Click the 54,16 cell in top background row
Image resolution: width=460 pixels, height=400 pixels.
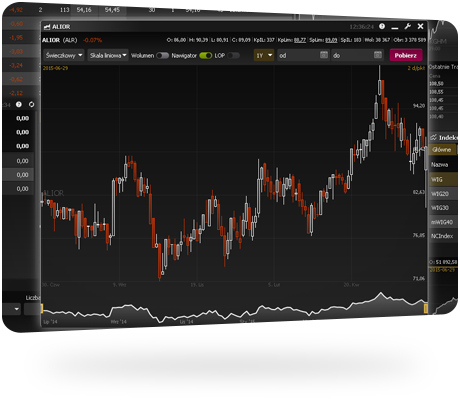pos(84,10)
